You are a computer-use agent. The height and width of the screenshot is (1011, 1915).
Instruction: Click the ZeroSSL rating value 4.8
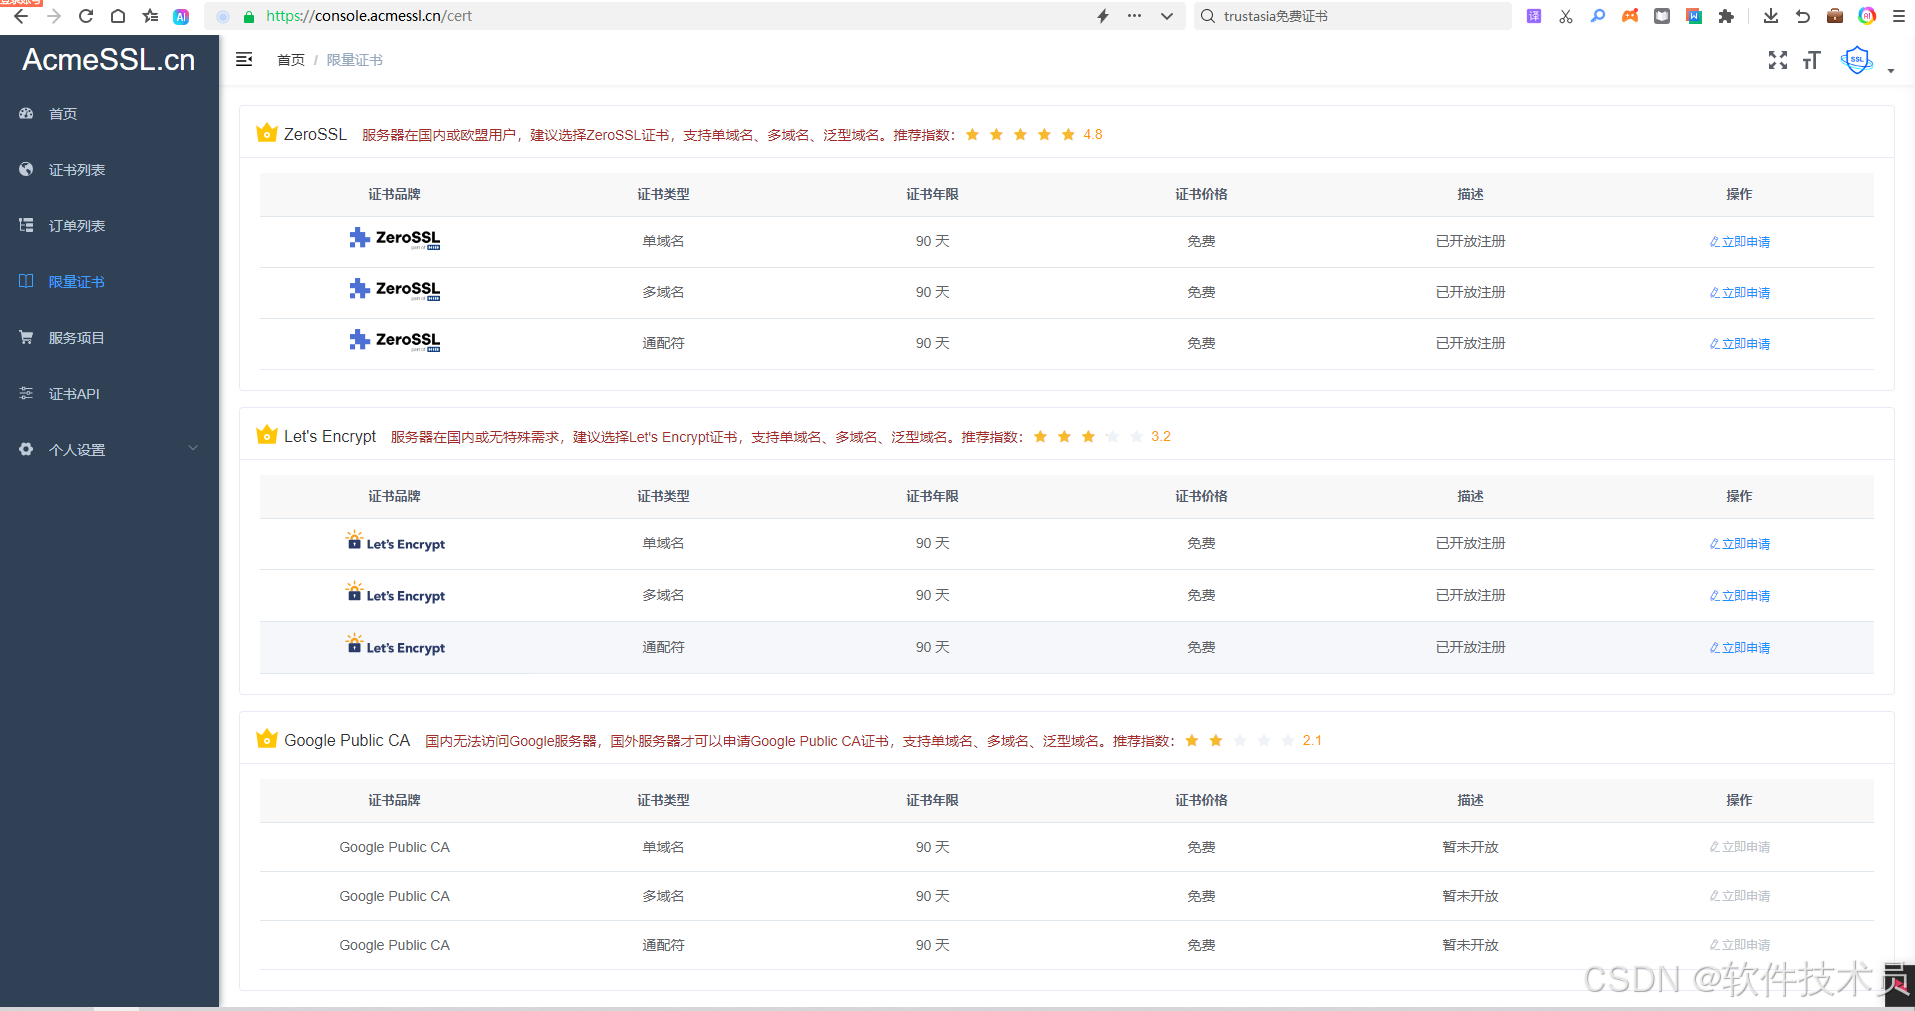[x=1092, y=135]
